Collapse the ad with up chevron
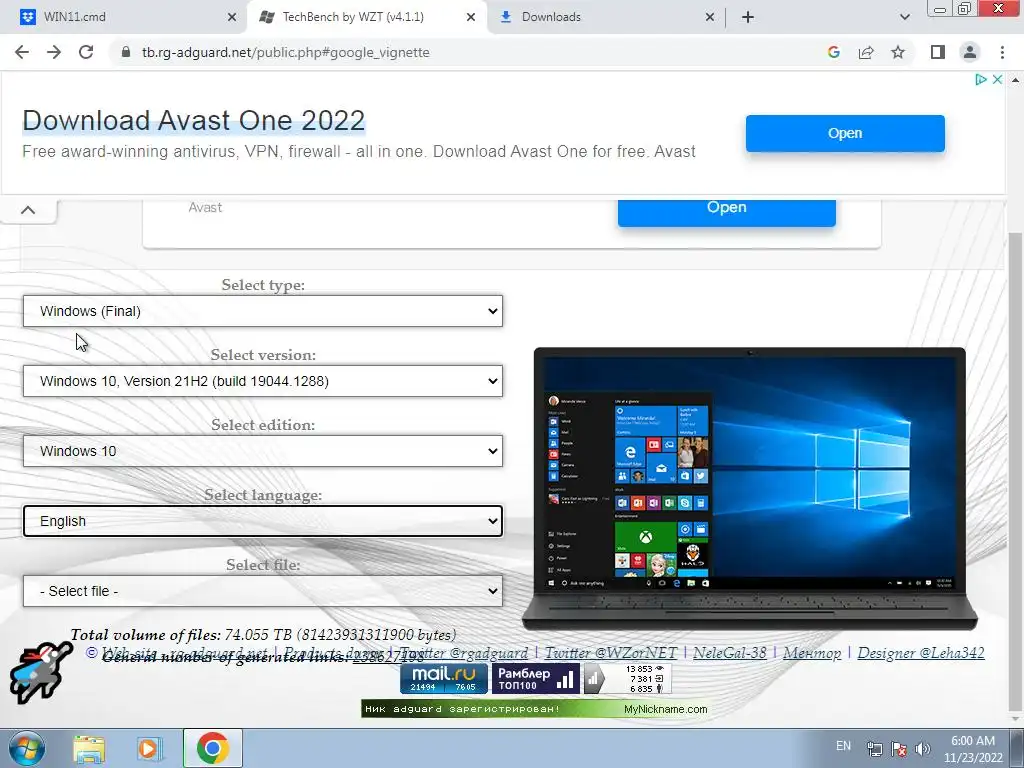Image resolution: width=1024 pixels, height=768 pixels. coord(28,210)
